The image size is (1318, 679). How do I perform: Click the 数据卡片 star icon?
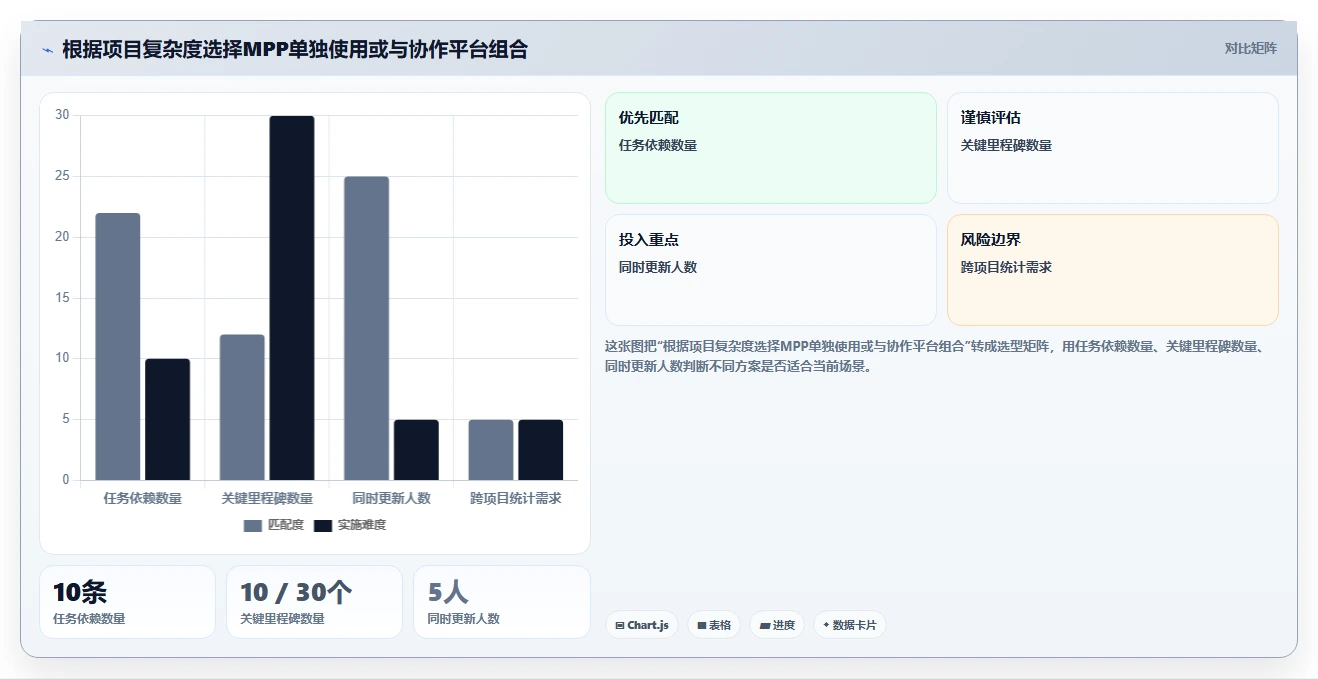coord(826,625)
